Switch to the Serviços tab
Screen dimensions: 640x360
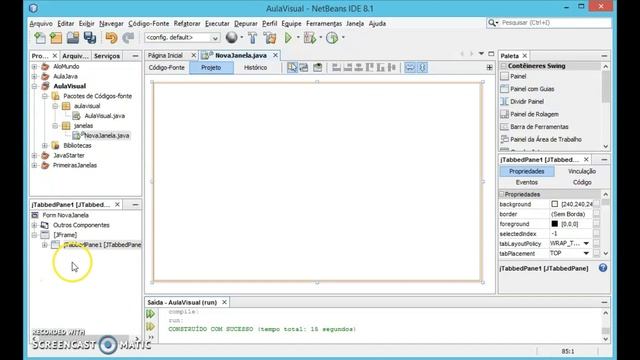pos(107,56)
